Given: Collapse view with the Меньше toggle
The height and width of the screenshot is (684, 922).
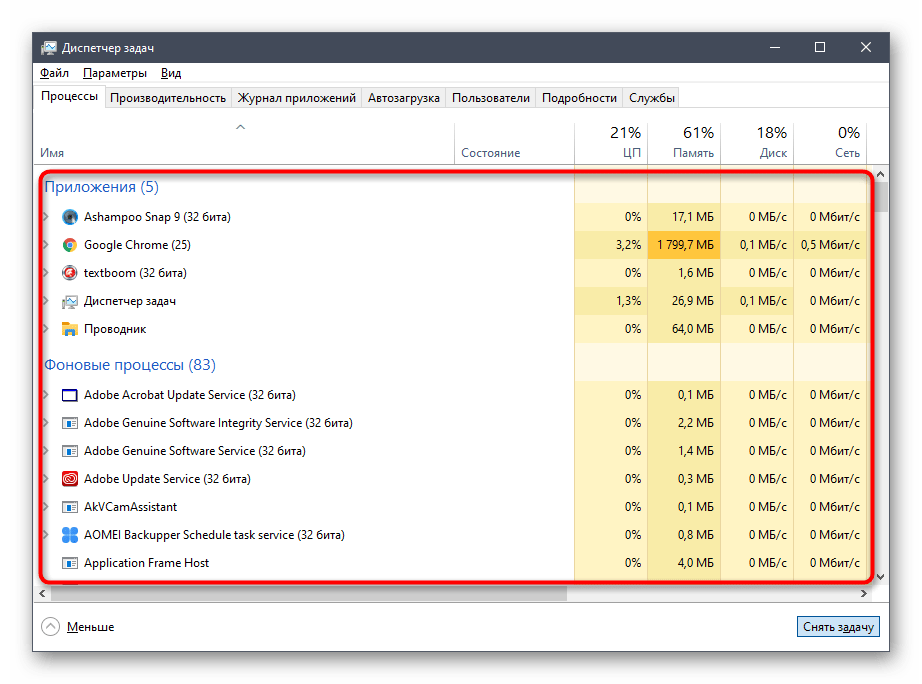Looking at the screenshot, I should pyautogui.click(x=78, y=627).
